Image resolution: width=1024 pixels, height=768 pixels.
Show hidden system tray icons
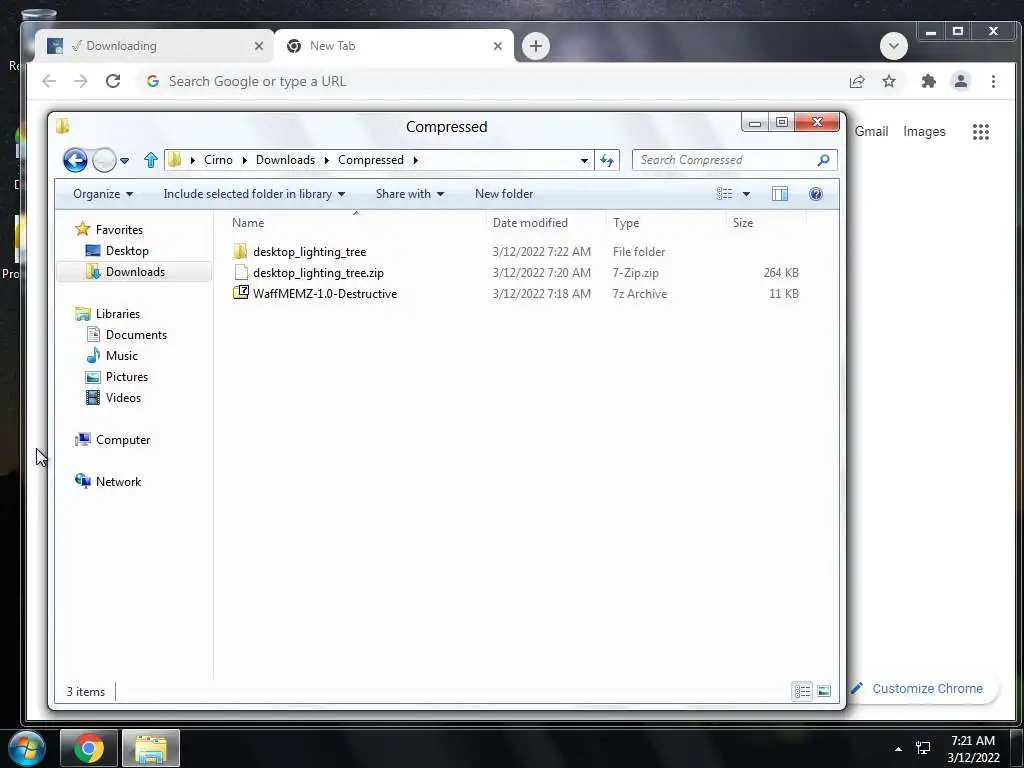(x=898, y=749)
